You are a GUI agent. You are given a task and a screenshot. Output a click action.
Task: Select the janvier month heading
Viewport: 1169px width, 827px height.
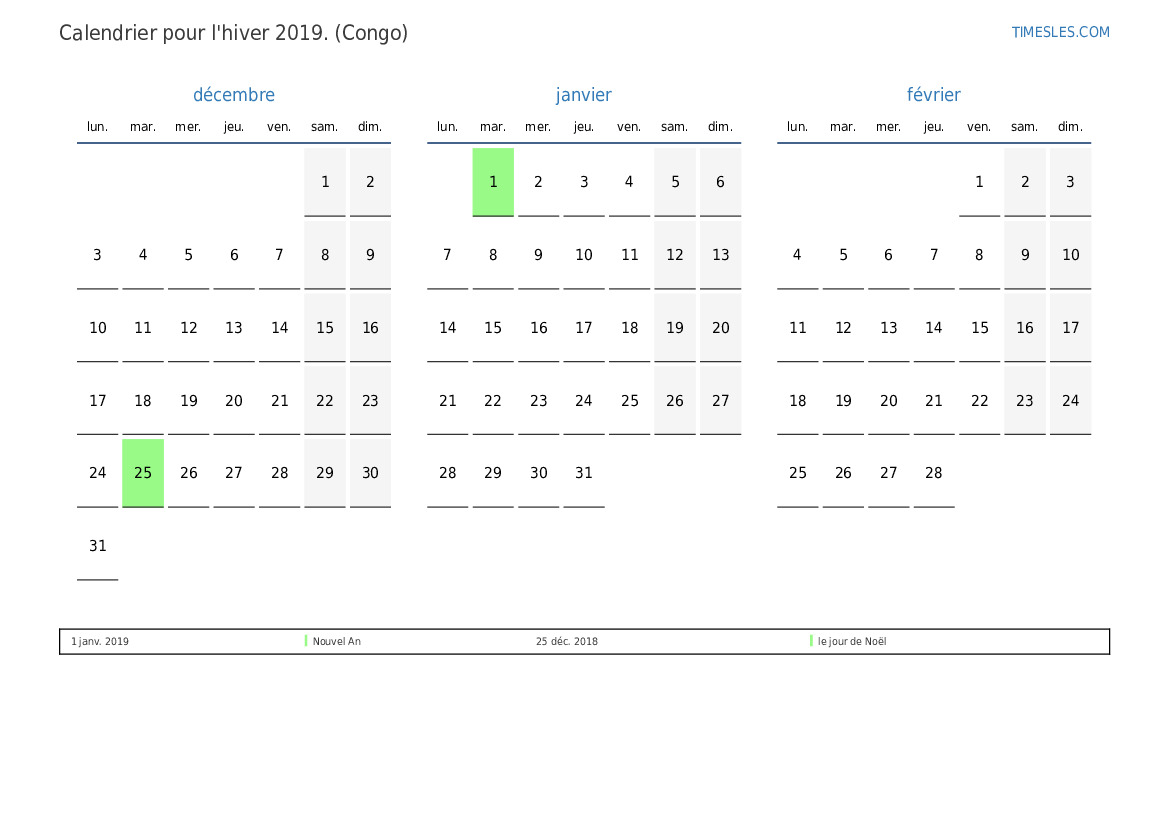[584, 95]
